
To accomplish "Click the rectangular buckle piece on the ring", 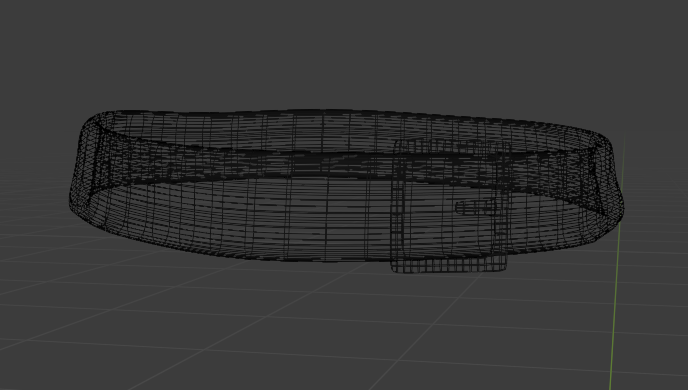I will (x=450, y=206).
